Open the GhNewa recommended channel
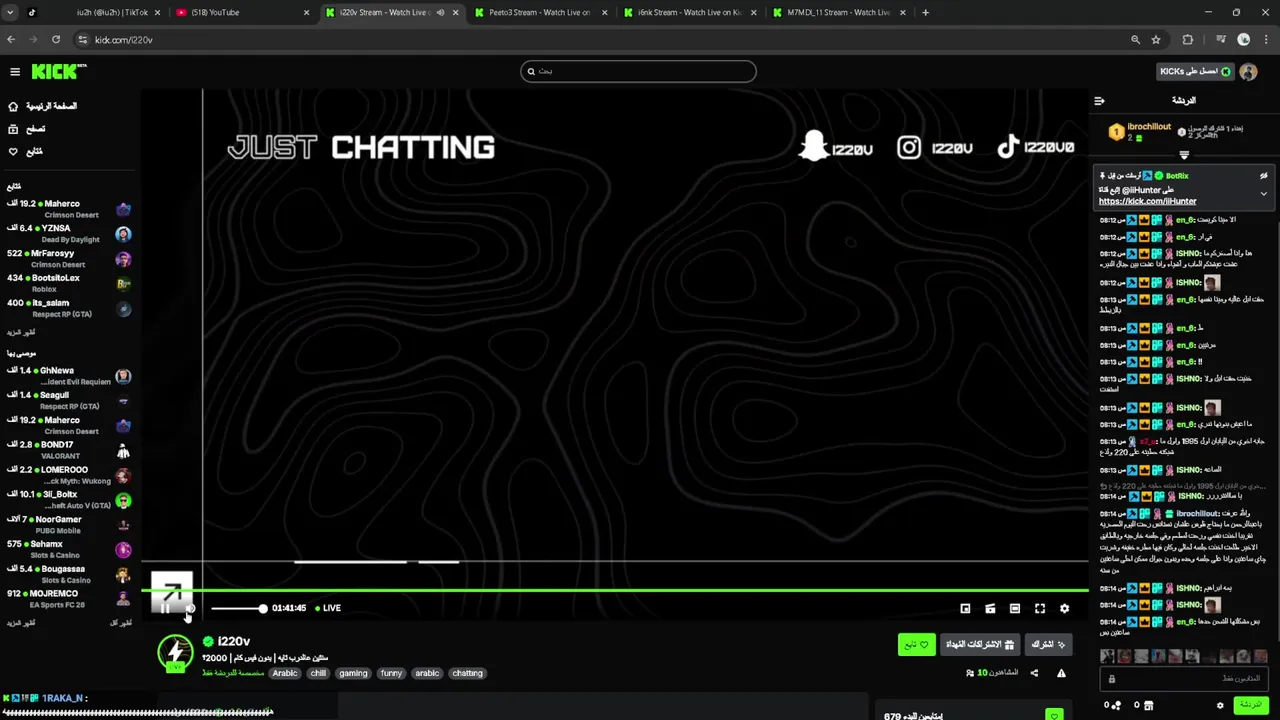The image size is (1280, 720). (x=69, y=376)
